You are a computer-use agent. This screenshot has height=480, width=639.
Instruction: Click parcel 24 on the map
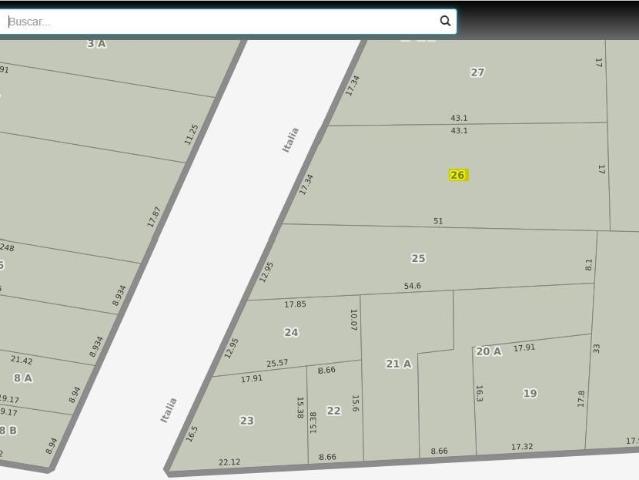pyautogui.click(x=291, y=332)
